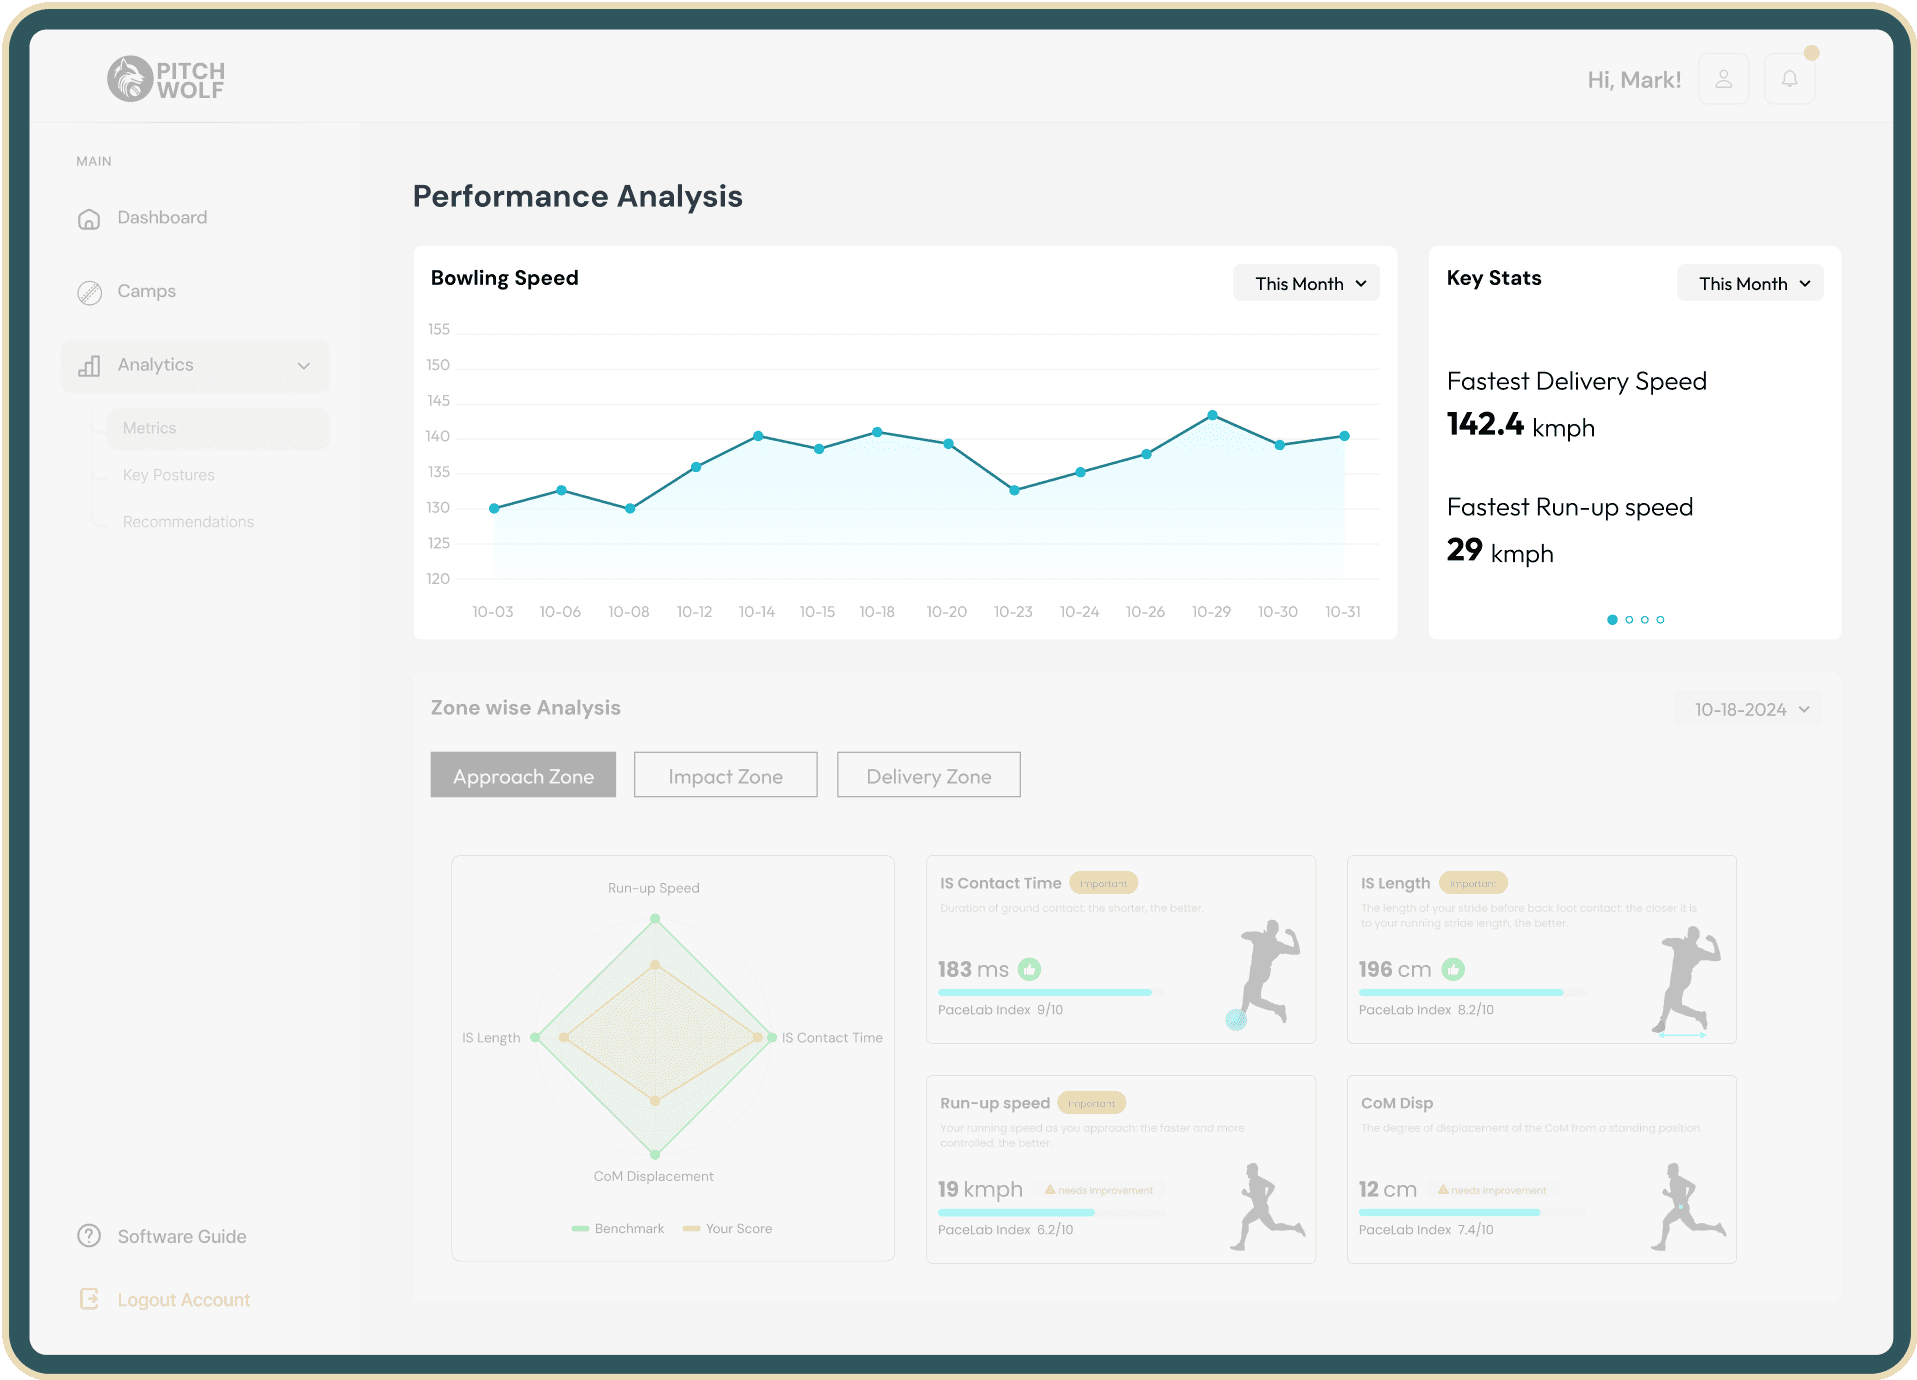Viewport: 1917px width, 1380px height.
Task: Click the 10-03 chart data point
Action: point(494,508)
